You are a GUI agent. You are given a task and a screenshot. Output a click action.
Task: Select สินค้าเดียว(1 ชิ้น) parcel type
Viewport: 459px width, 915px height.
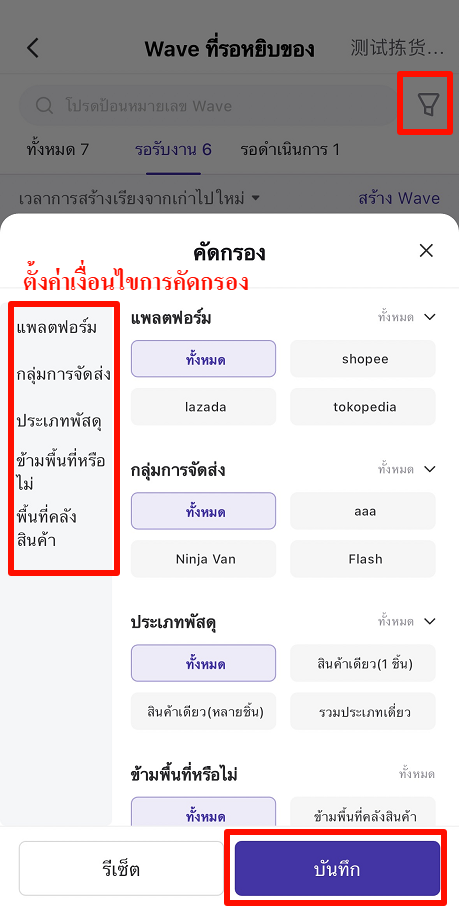(x=363, y=663)
